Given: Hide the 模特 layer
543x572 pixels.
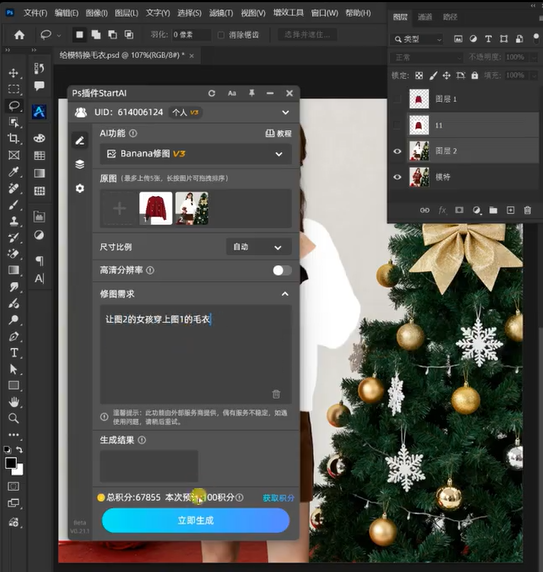Looking at the screenshot, I should coord(397,177).
